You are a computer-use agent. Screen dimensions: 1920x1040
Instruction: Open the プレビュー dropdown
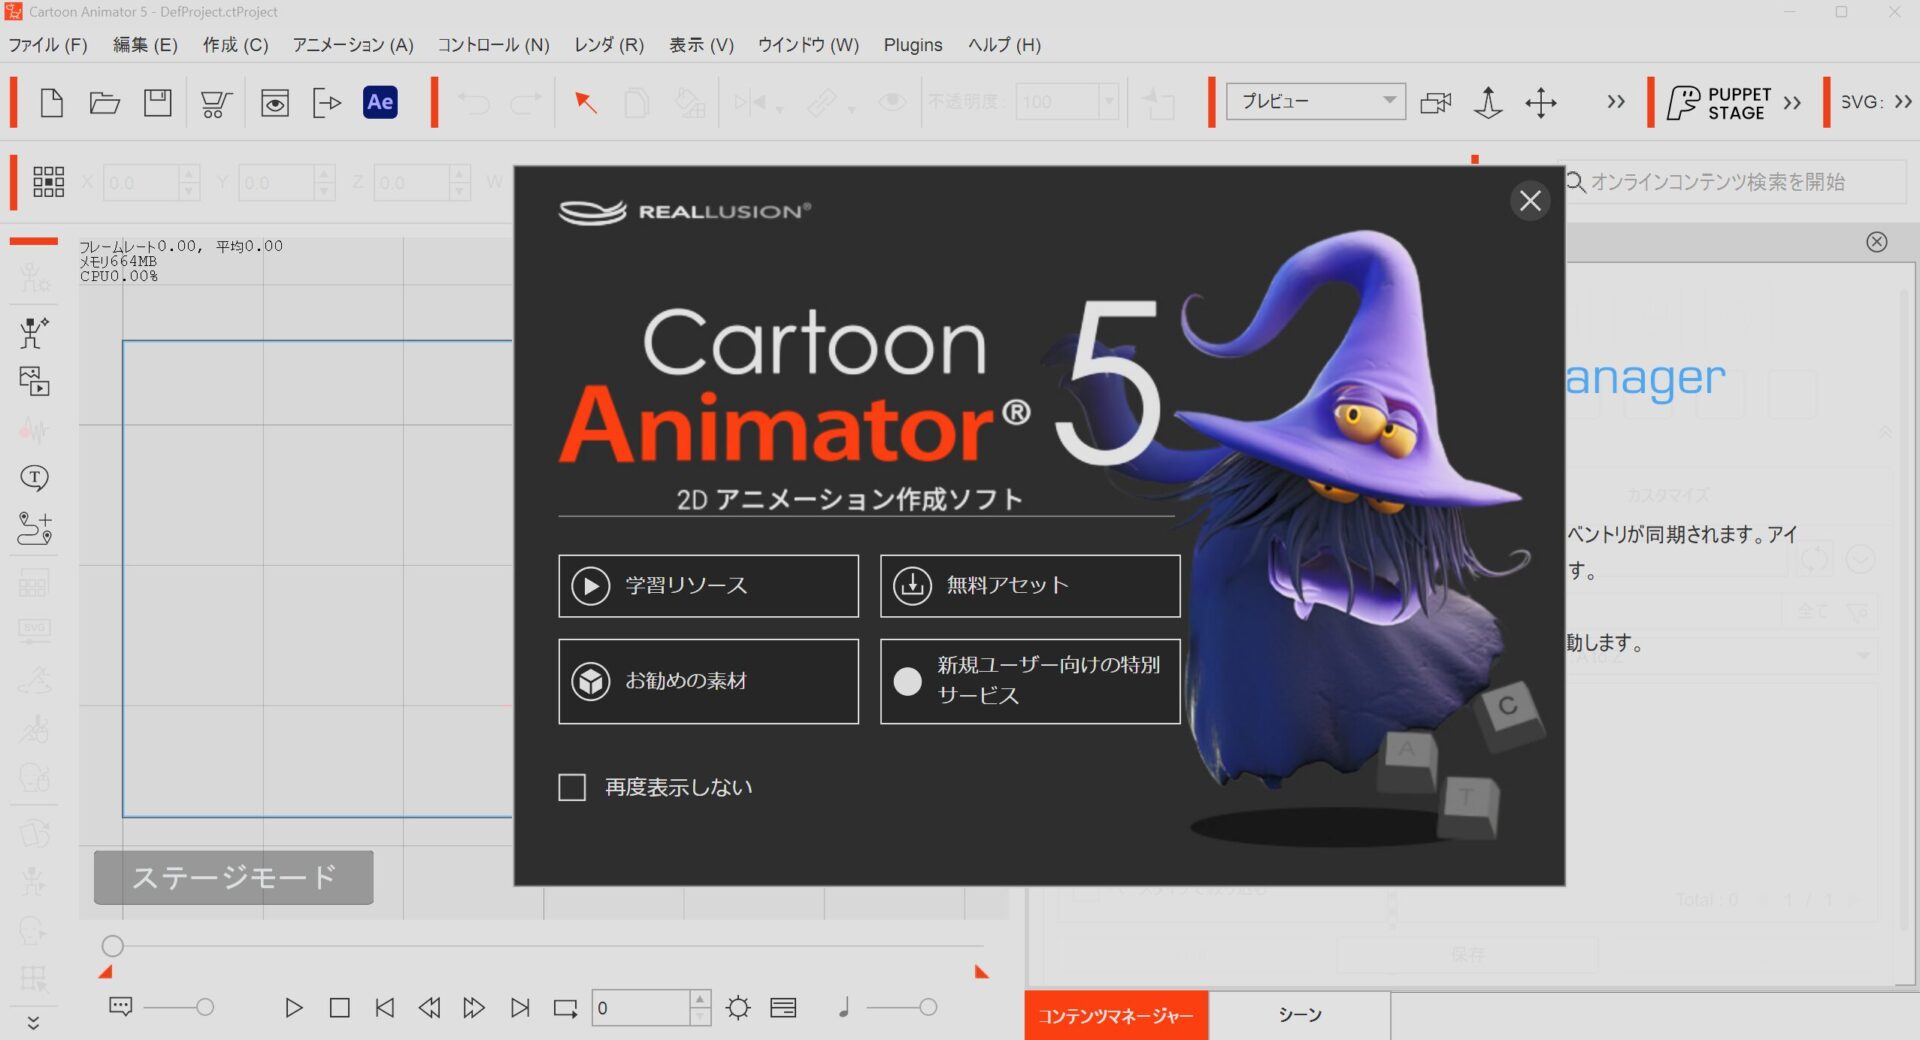pos(1315,102)
